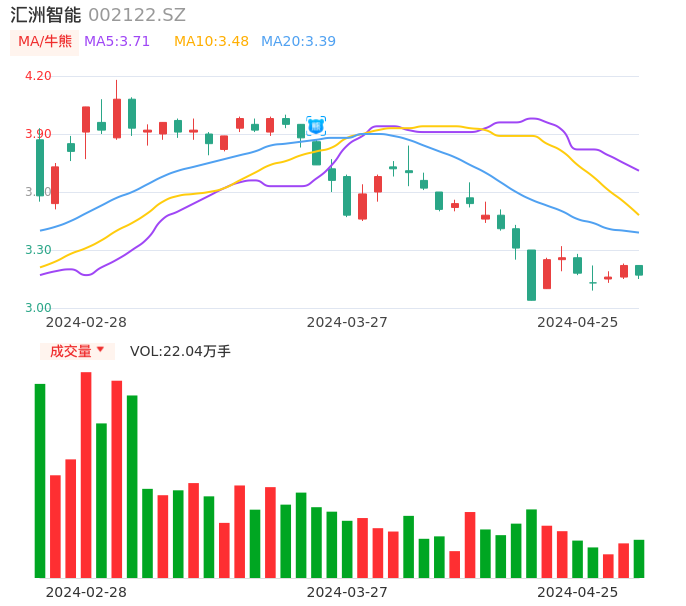Click the VOL:22.04万手 volume readout

point(180,351)
